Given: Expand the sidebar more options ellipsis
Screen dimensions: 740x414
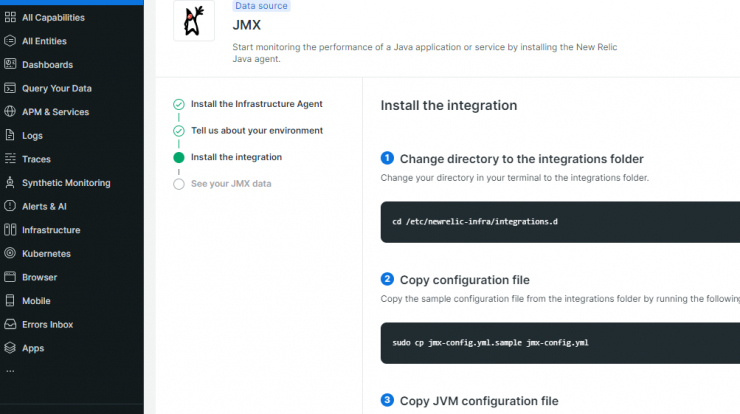Looking at the screenshot, I should [x=10, y=371].
